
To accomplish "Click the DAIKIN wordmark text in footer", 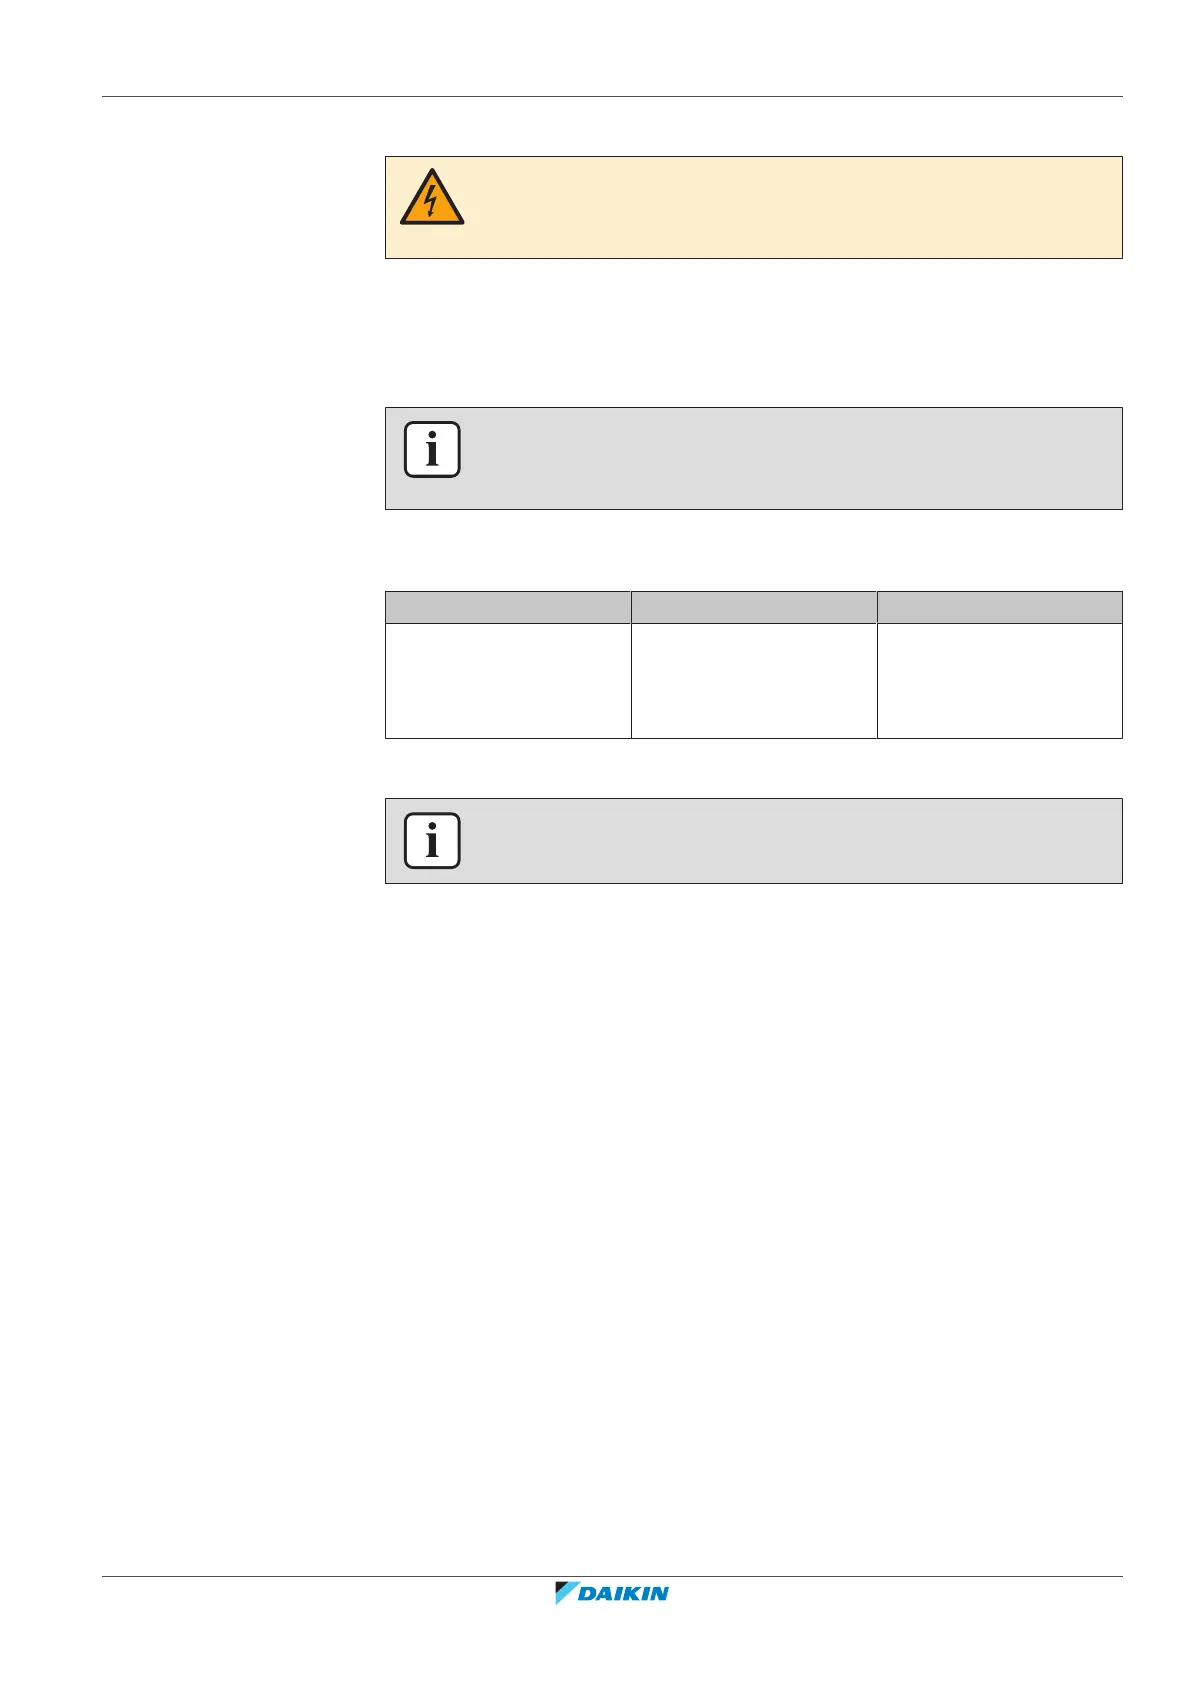I will point(624,1594).
